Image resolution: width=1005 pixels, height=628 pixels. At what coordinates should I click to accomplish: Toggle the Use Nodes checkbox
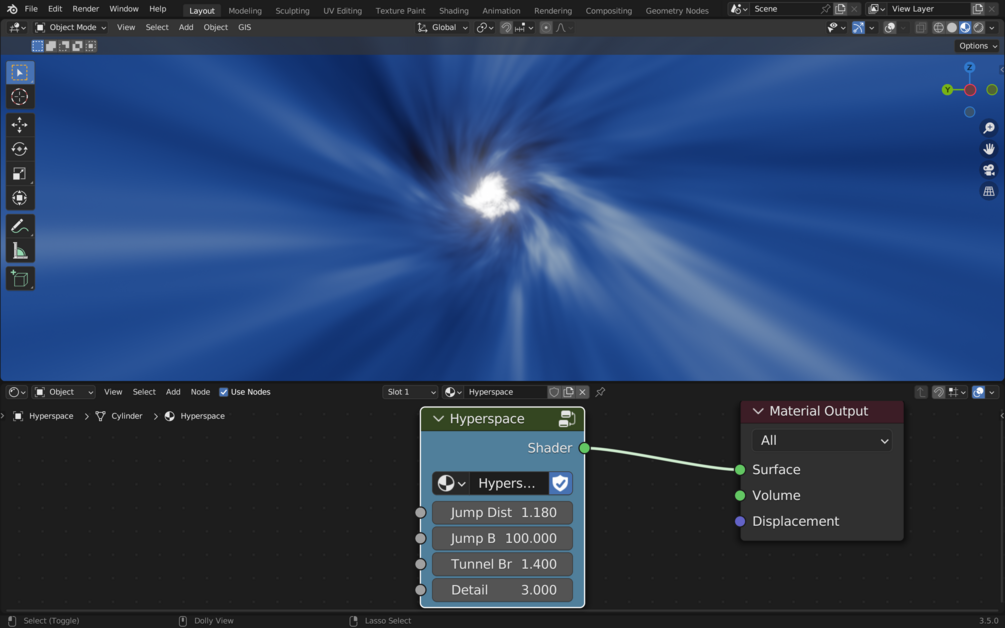(x=224, y=392)
